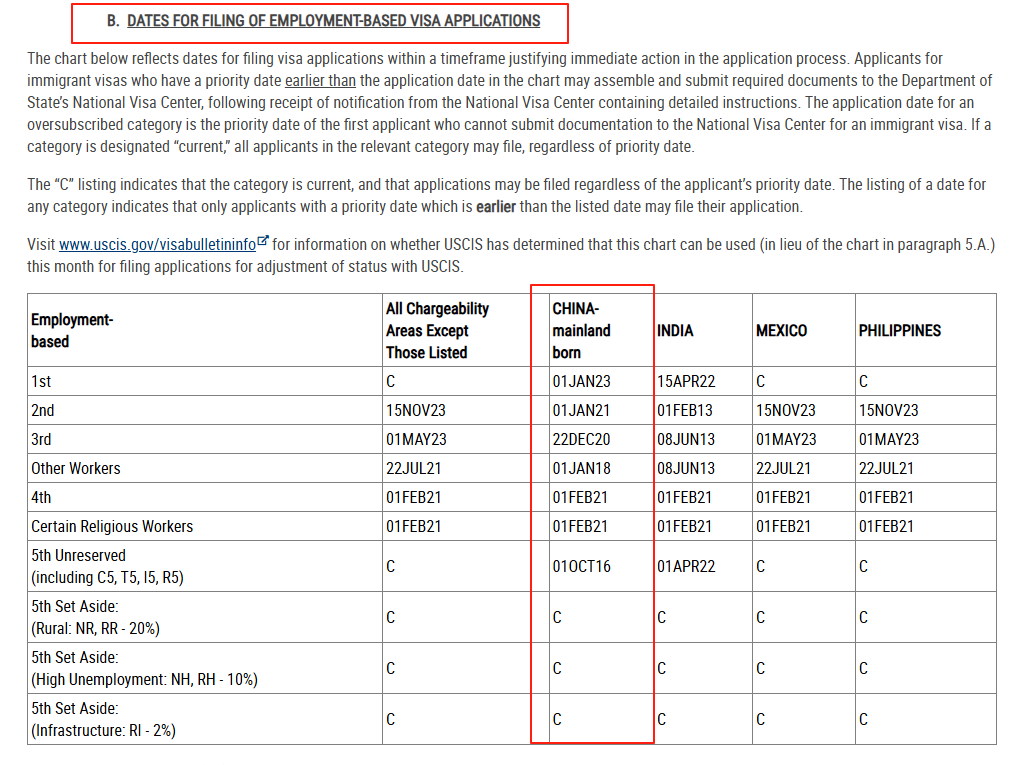Select the 01OCT16 cell for 5th Unreserved
The width and height of the screenshot is (1016, 765).
(581, 567)
